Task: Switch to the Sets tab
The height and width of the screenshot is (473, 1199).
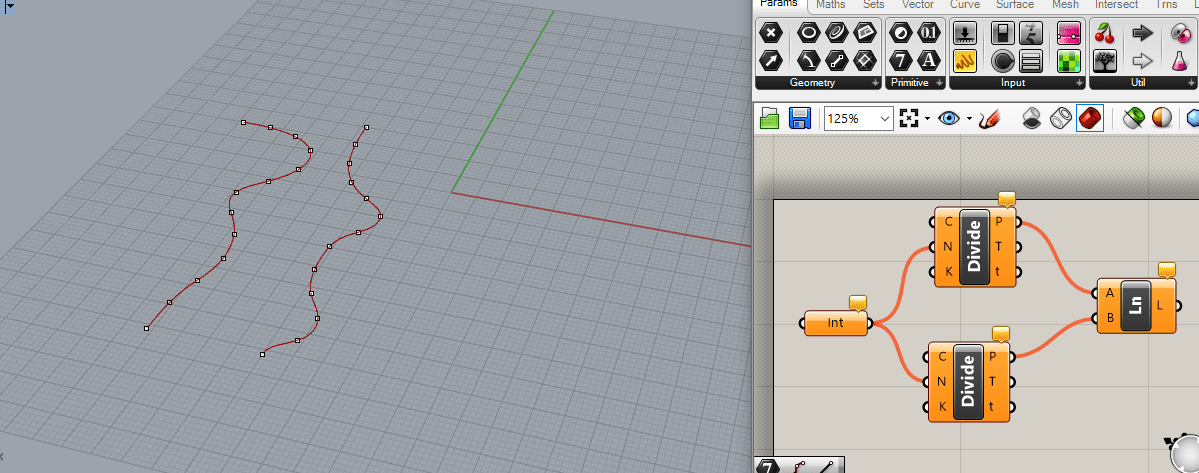Action: point(873,5)
